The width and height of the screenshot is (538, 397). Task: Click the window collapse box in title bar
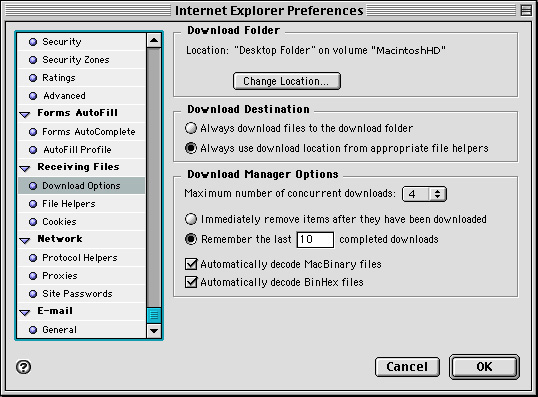point(526,10)
